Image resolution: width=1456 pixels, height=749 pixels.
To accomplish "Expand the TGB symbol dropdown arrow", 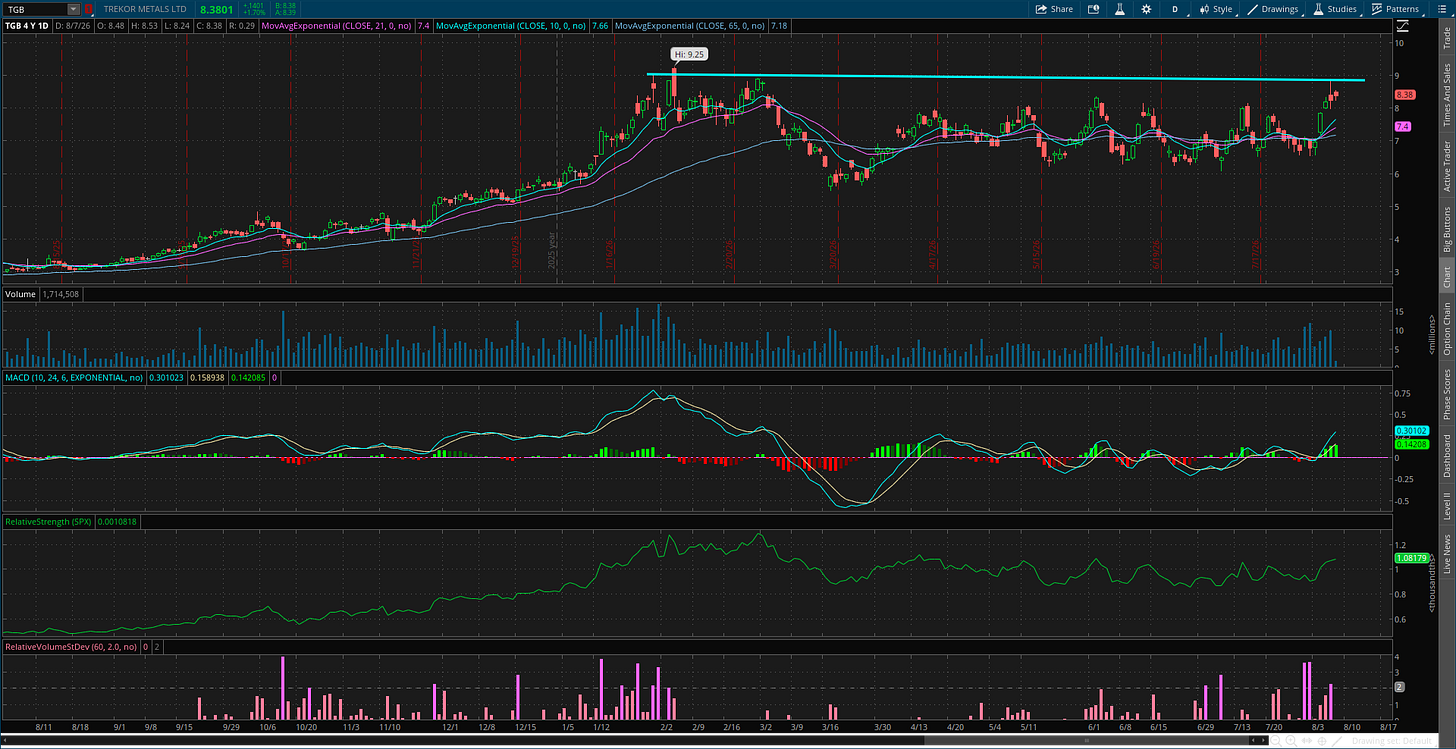I will pyautogui.click(x=72, y=9).
